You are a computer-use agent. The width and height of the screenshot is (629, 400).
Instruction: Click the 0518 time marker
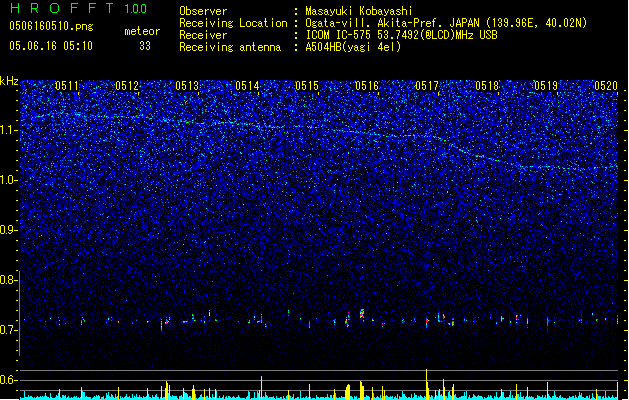pyautogui.click(x=487, y=86)
